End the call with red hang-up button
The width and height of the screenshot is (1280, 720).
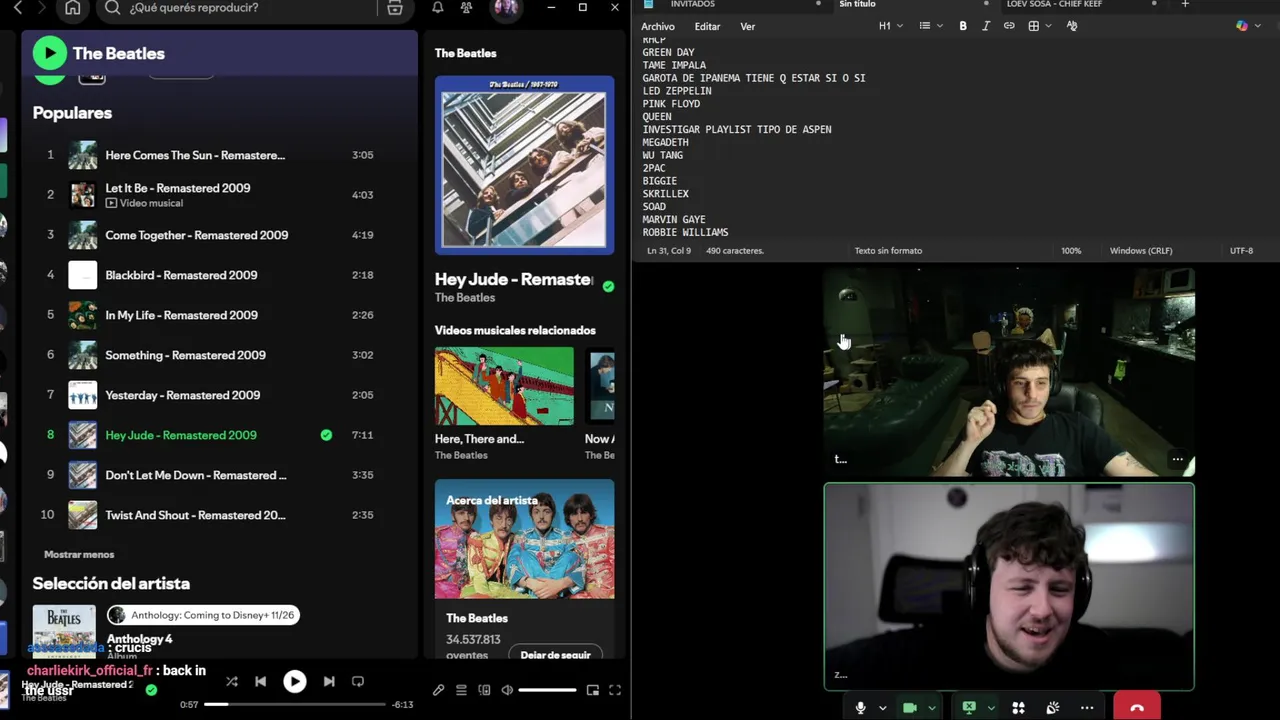click(x=1137, y=706)
